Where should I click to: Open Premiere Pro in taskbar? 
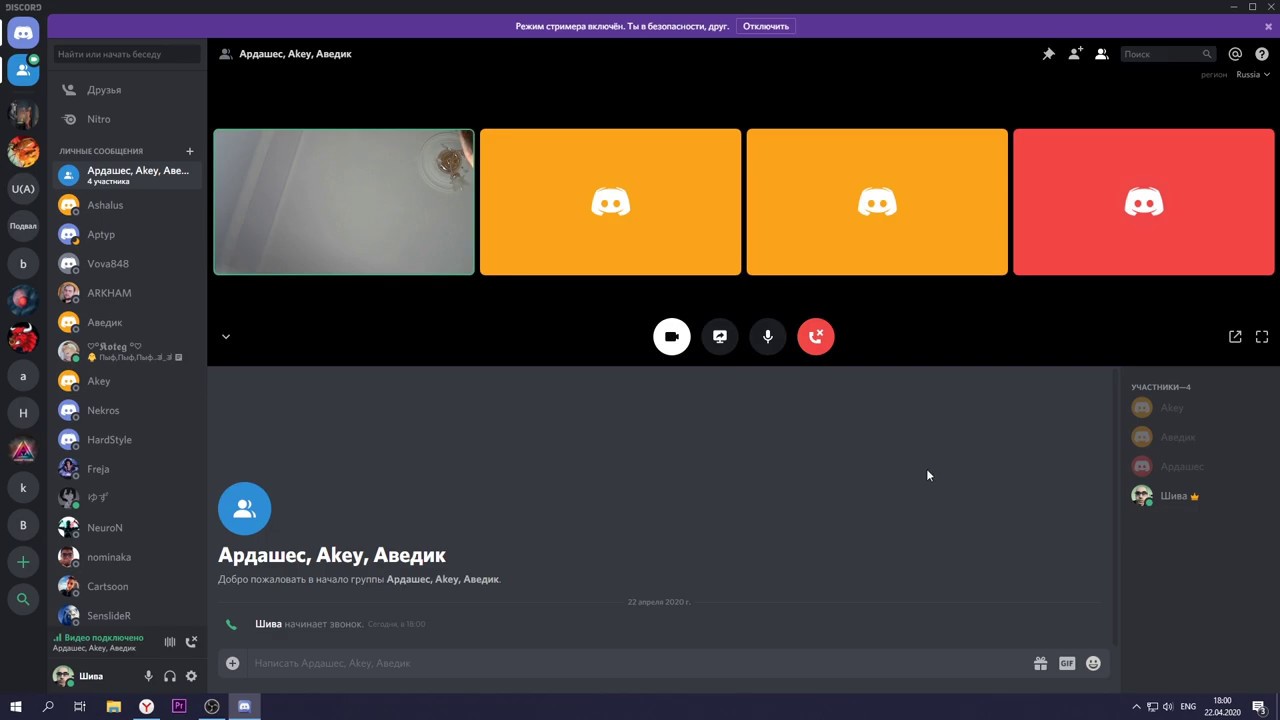tap(179, 706)
